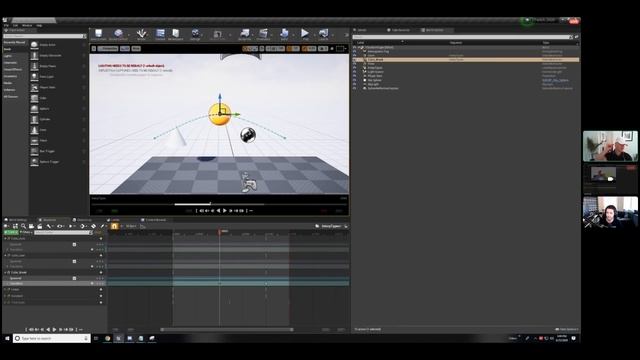Open the Windows Start menu
The width and height of the screenshot is (640, 360).
[7, 338]
